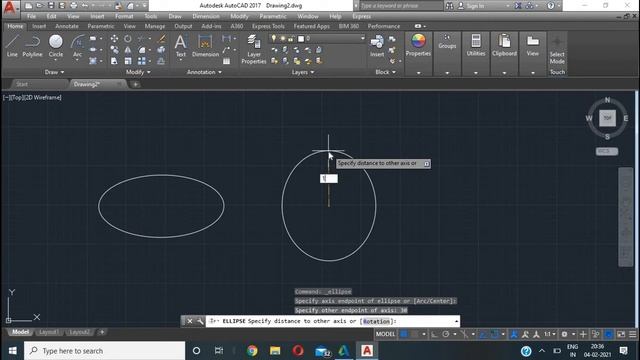Expand the Modify panel

click(x=138, y=72)
